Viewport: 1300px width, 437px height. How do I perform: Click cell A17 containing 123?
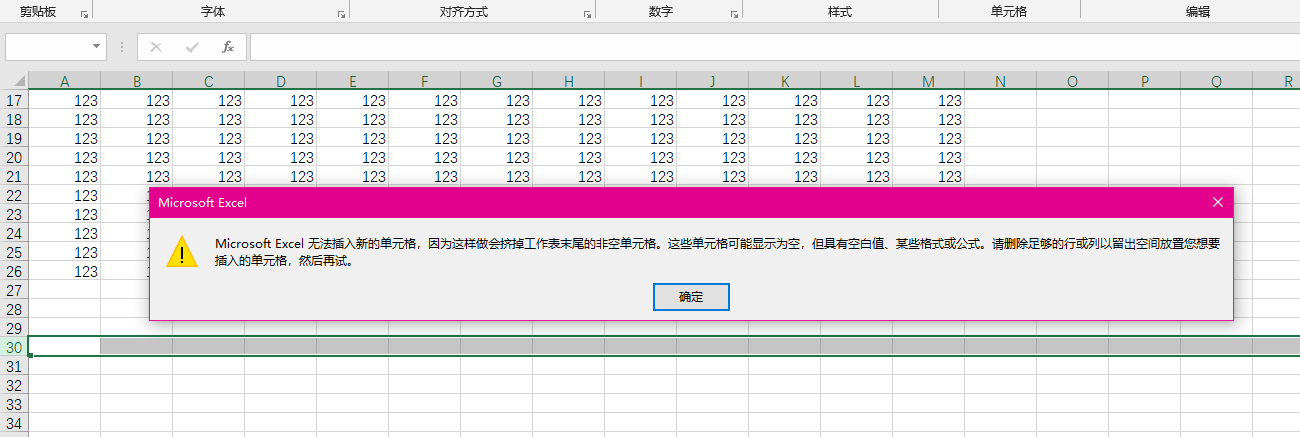pyautogui.click(x=64, y=100)
